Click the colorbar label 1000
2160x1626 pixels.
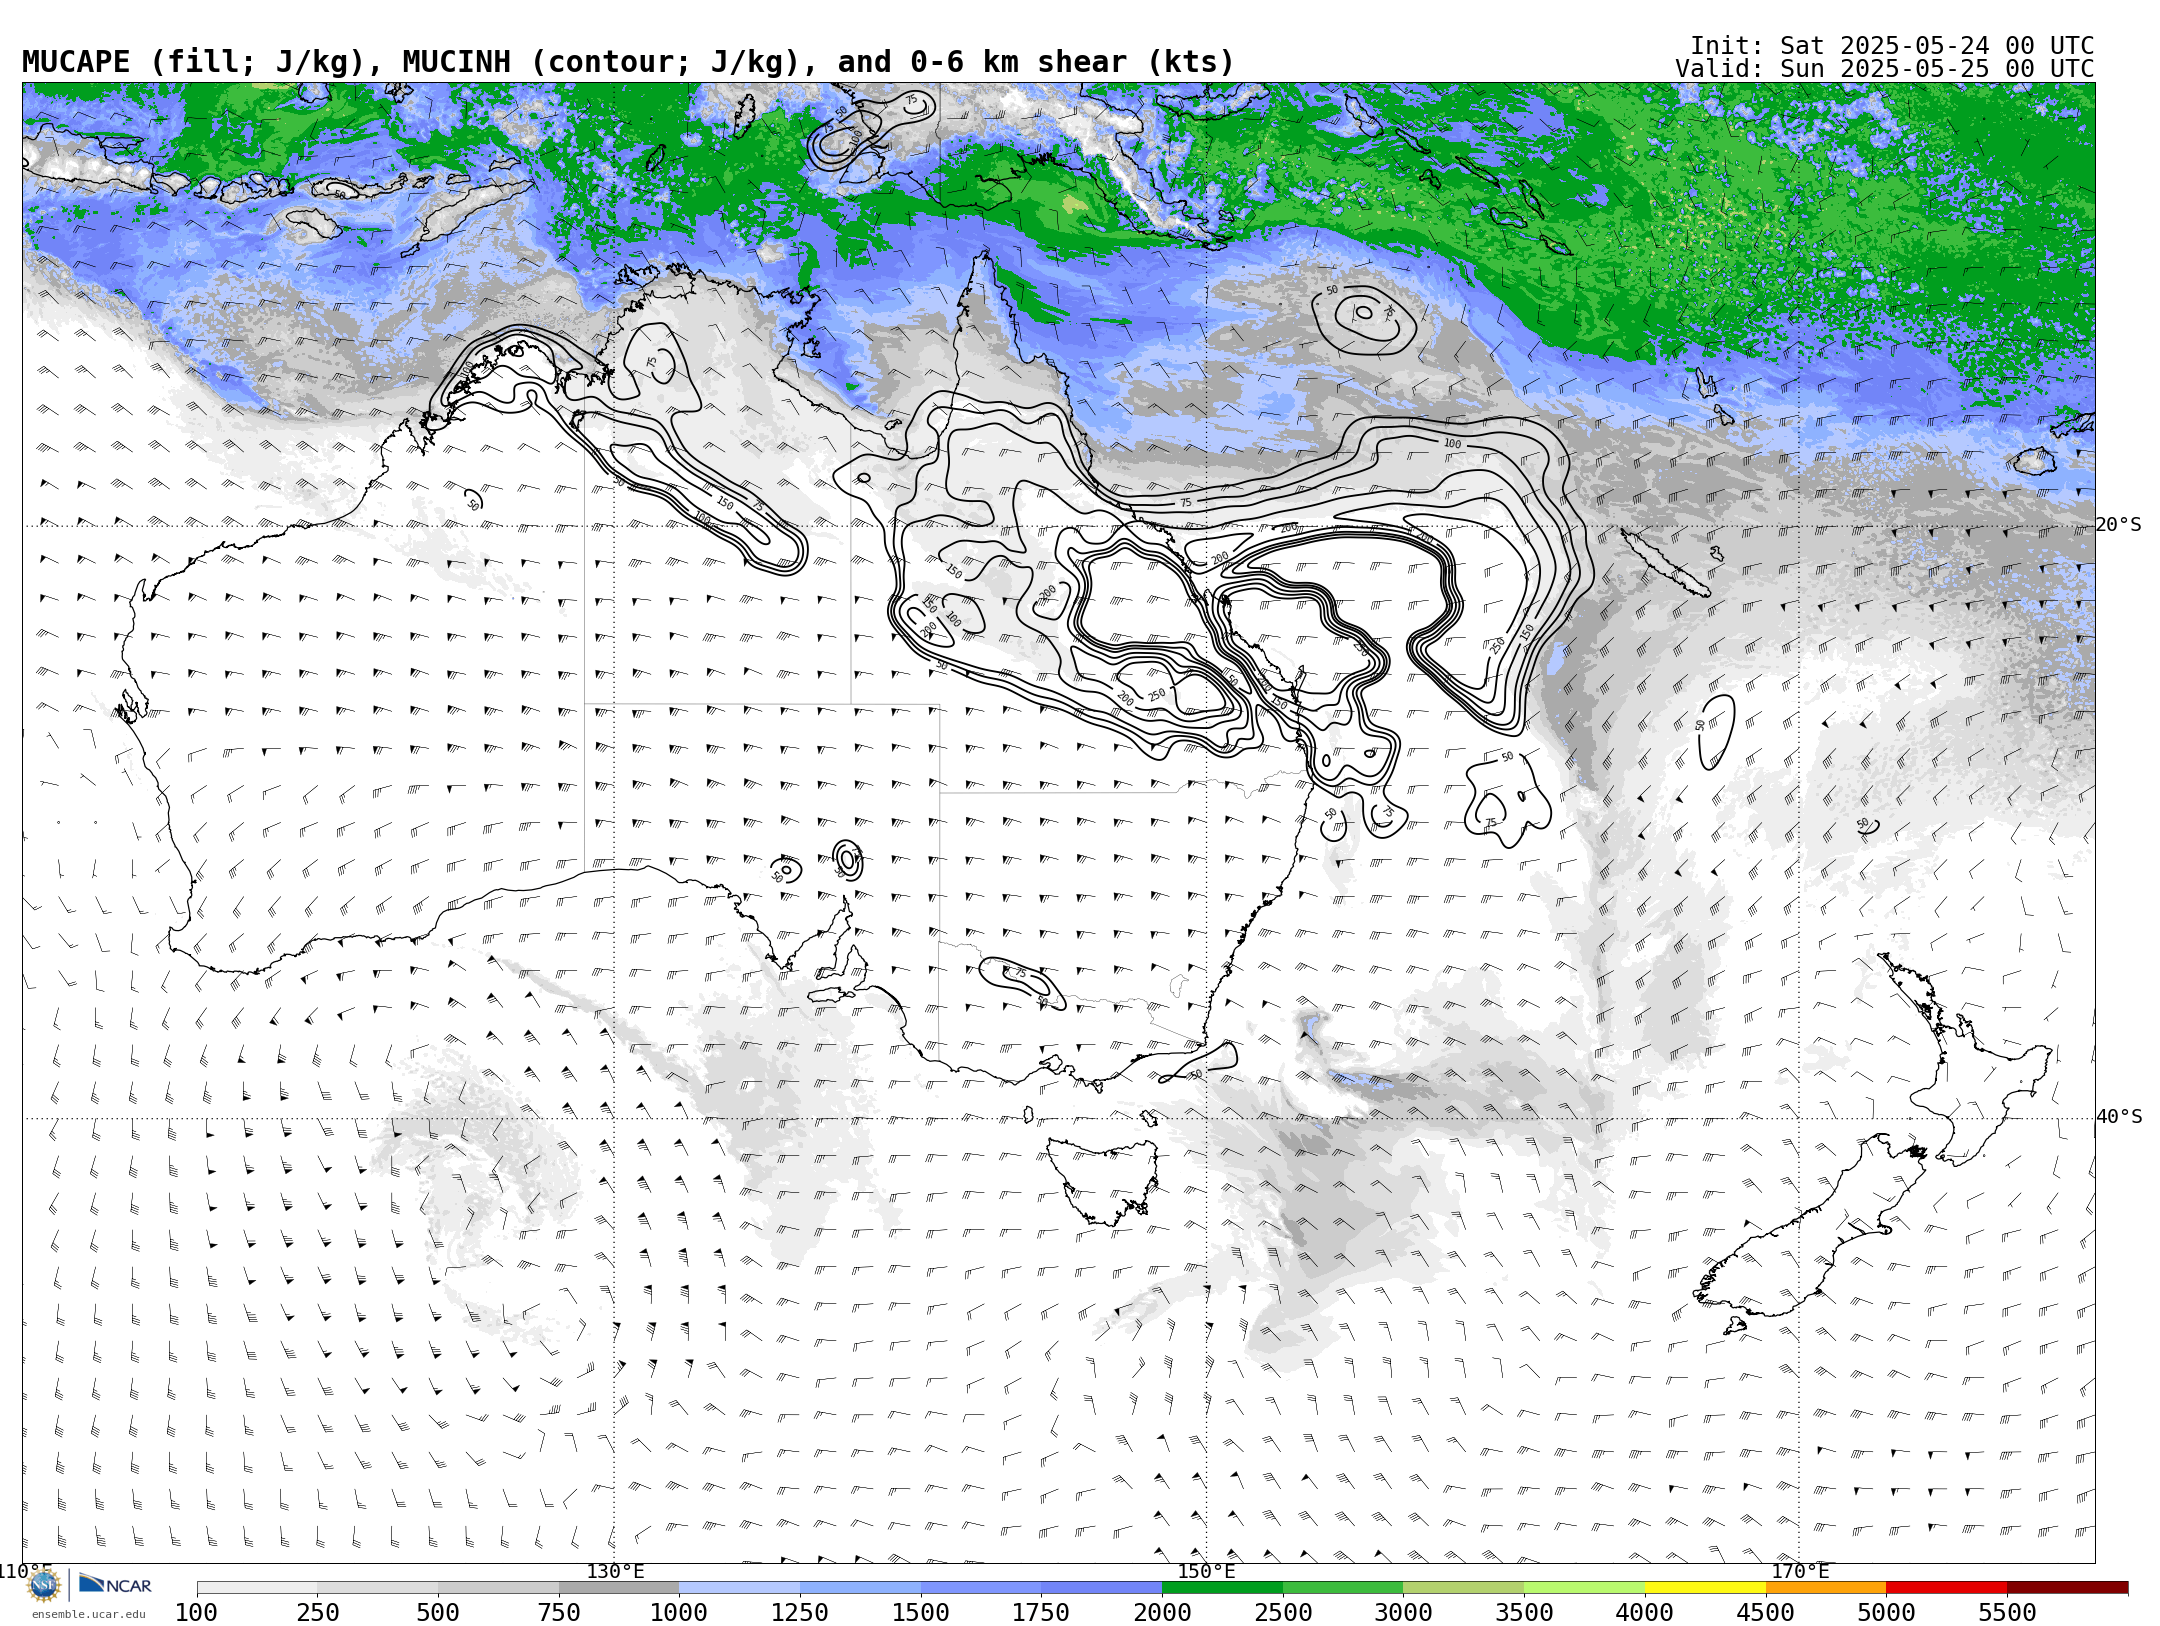(679, 1613)
